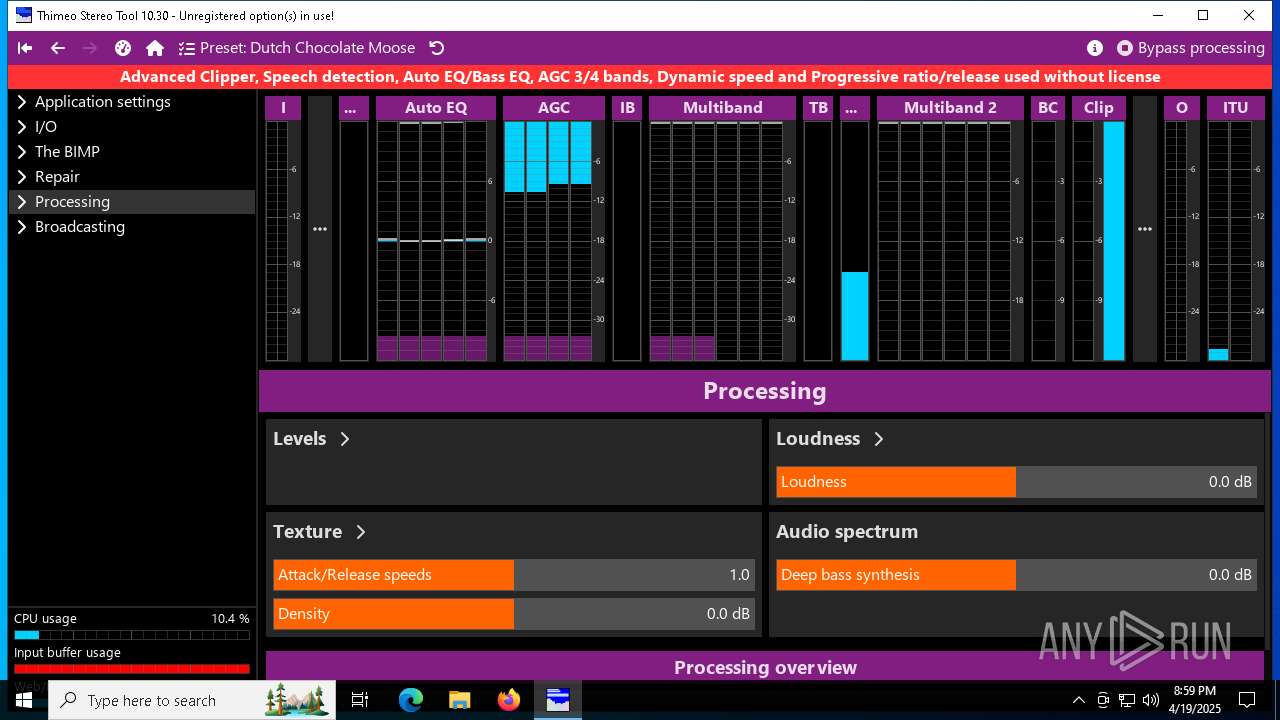Select the TB meter tab
Image resolution: width=1280 pixels, height=720 pixels.
click(x=818, y=108)
